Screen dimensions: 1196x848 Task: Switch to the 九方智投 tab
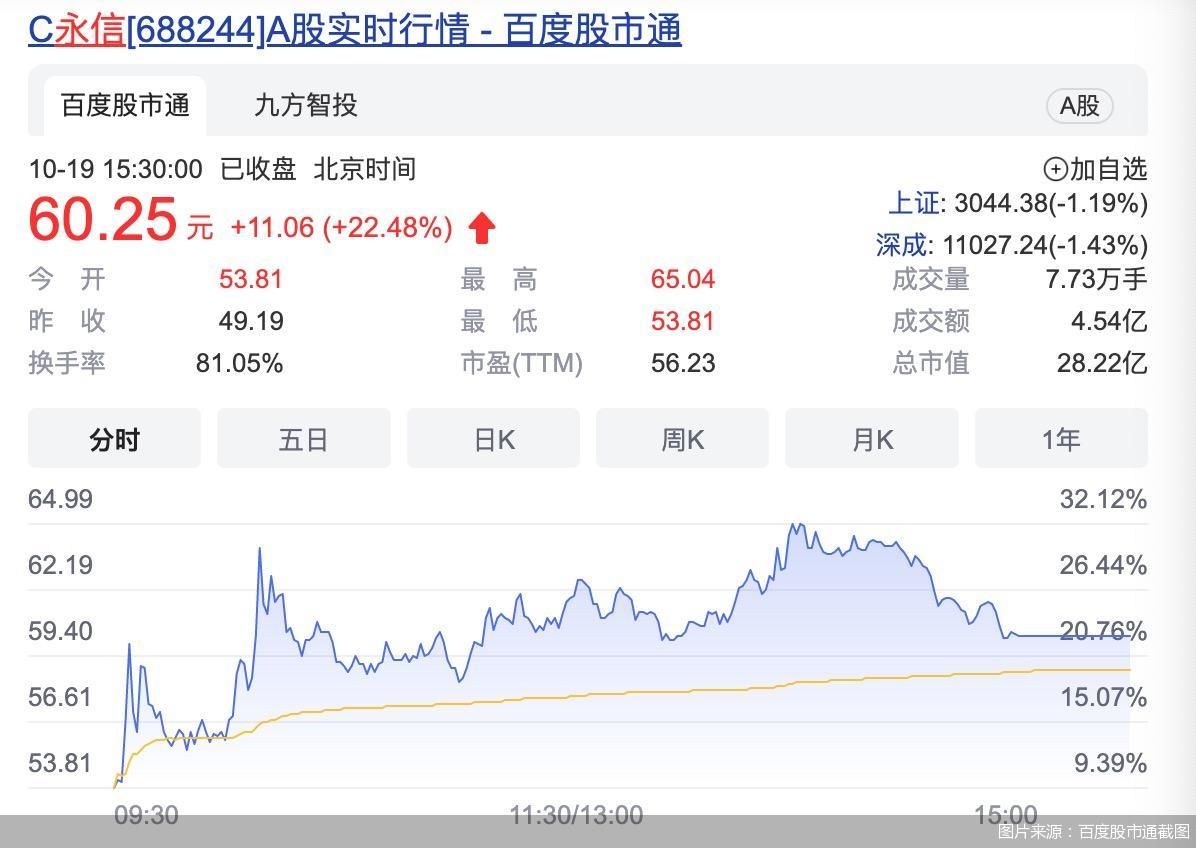(305, 106)
